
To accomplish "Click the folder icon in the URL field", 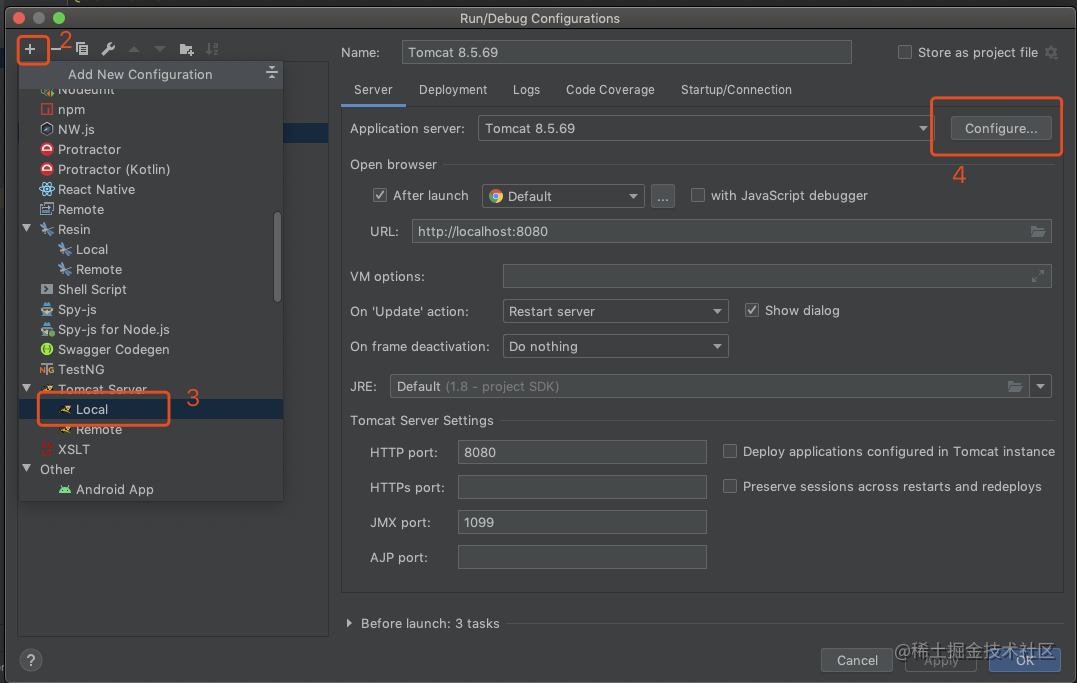I will pos(1038,232).
